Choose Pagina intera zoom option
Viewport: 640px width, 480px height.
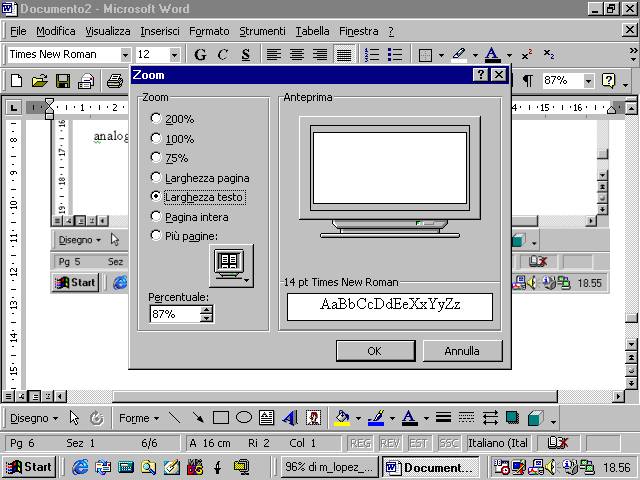click(x=189, y=217)
